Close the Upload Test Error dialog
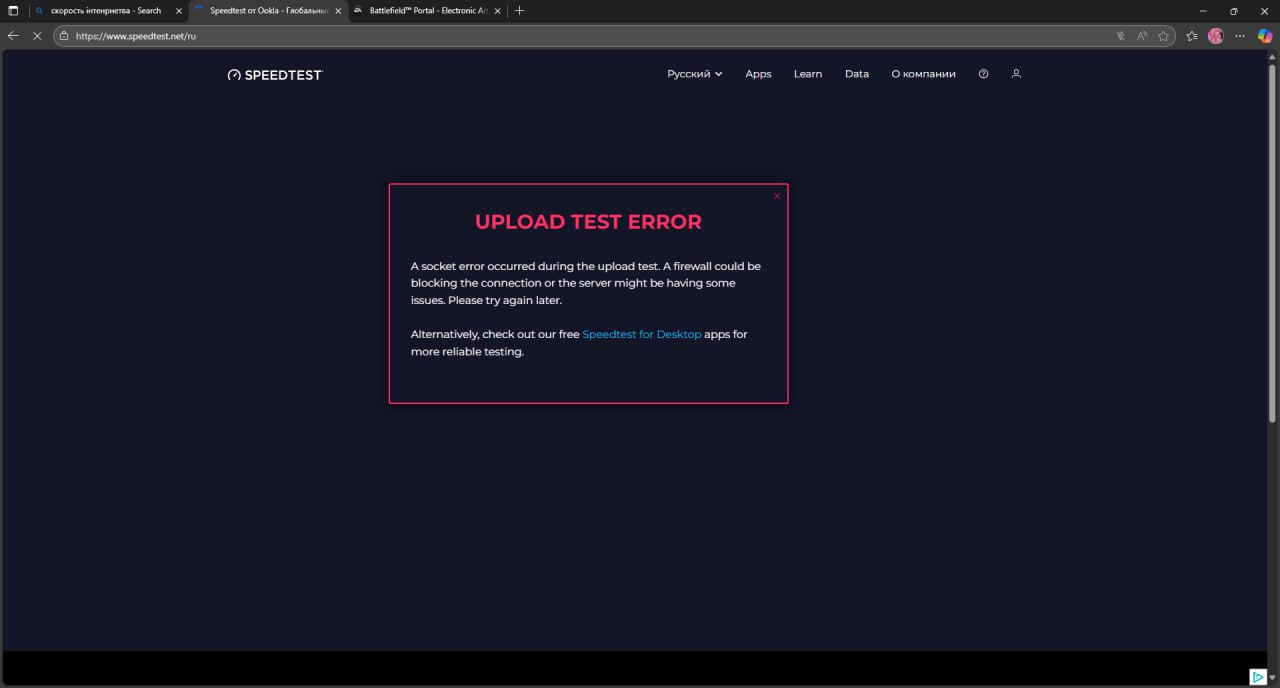The width and height of the screenshot is (1280, 688). pyautogui.click(x=777, y=196)
